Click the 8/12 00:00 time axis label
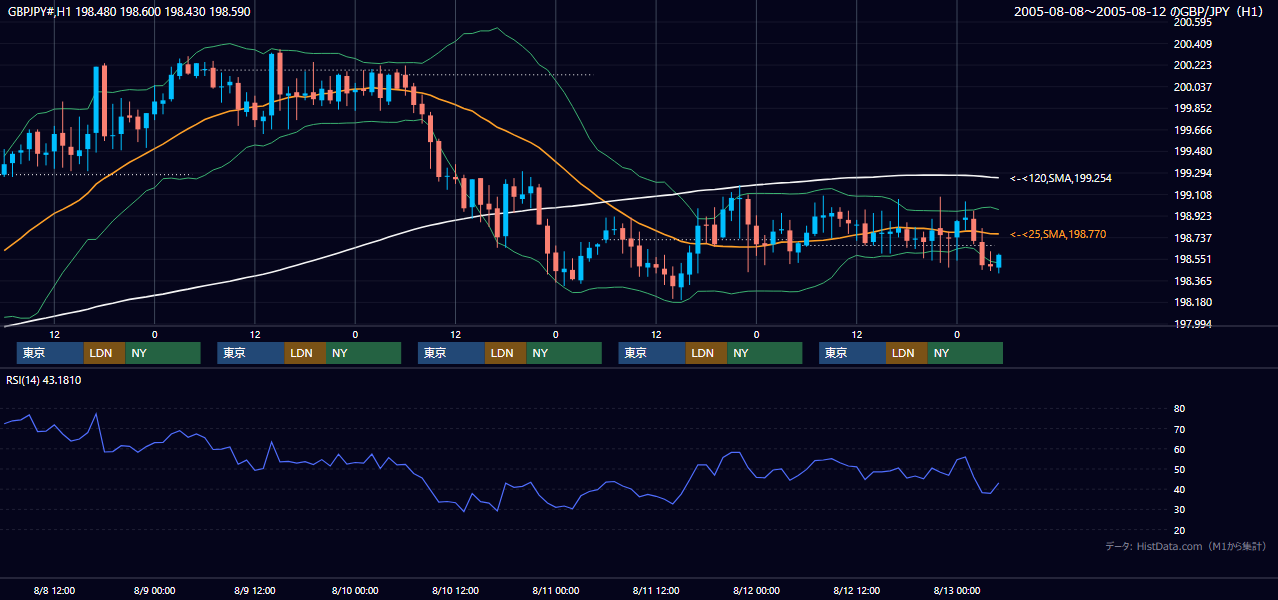 pos(756,590)
